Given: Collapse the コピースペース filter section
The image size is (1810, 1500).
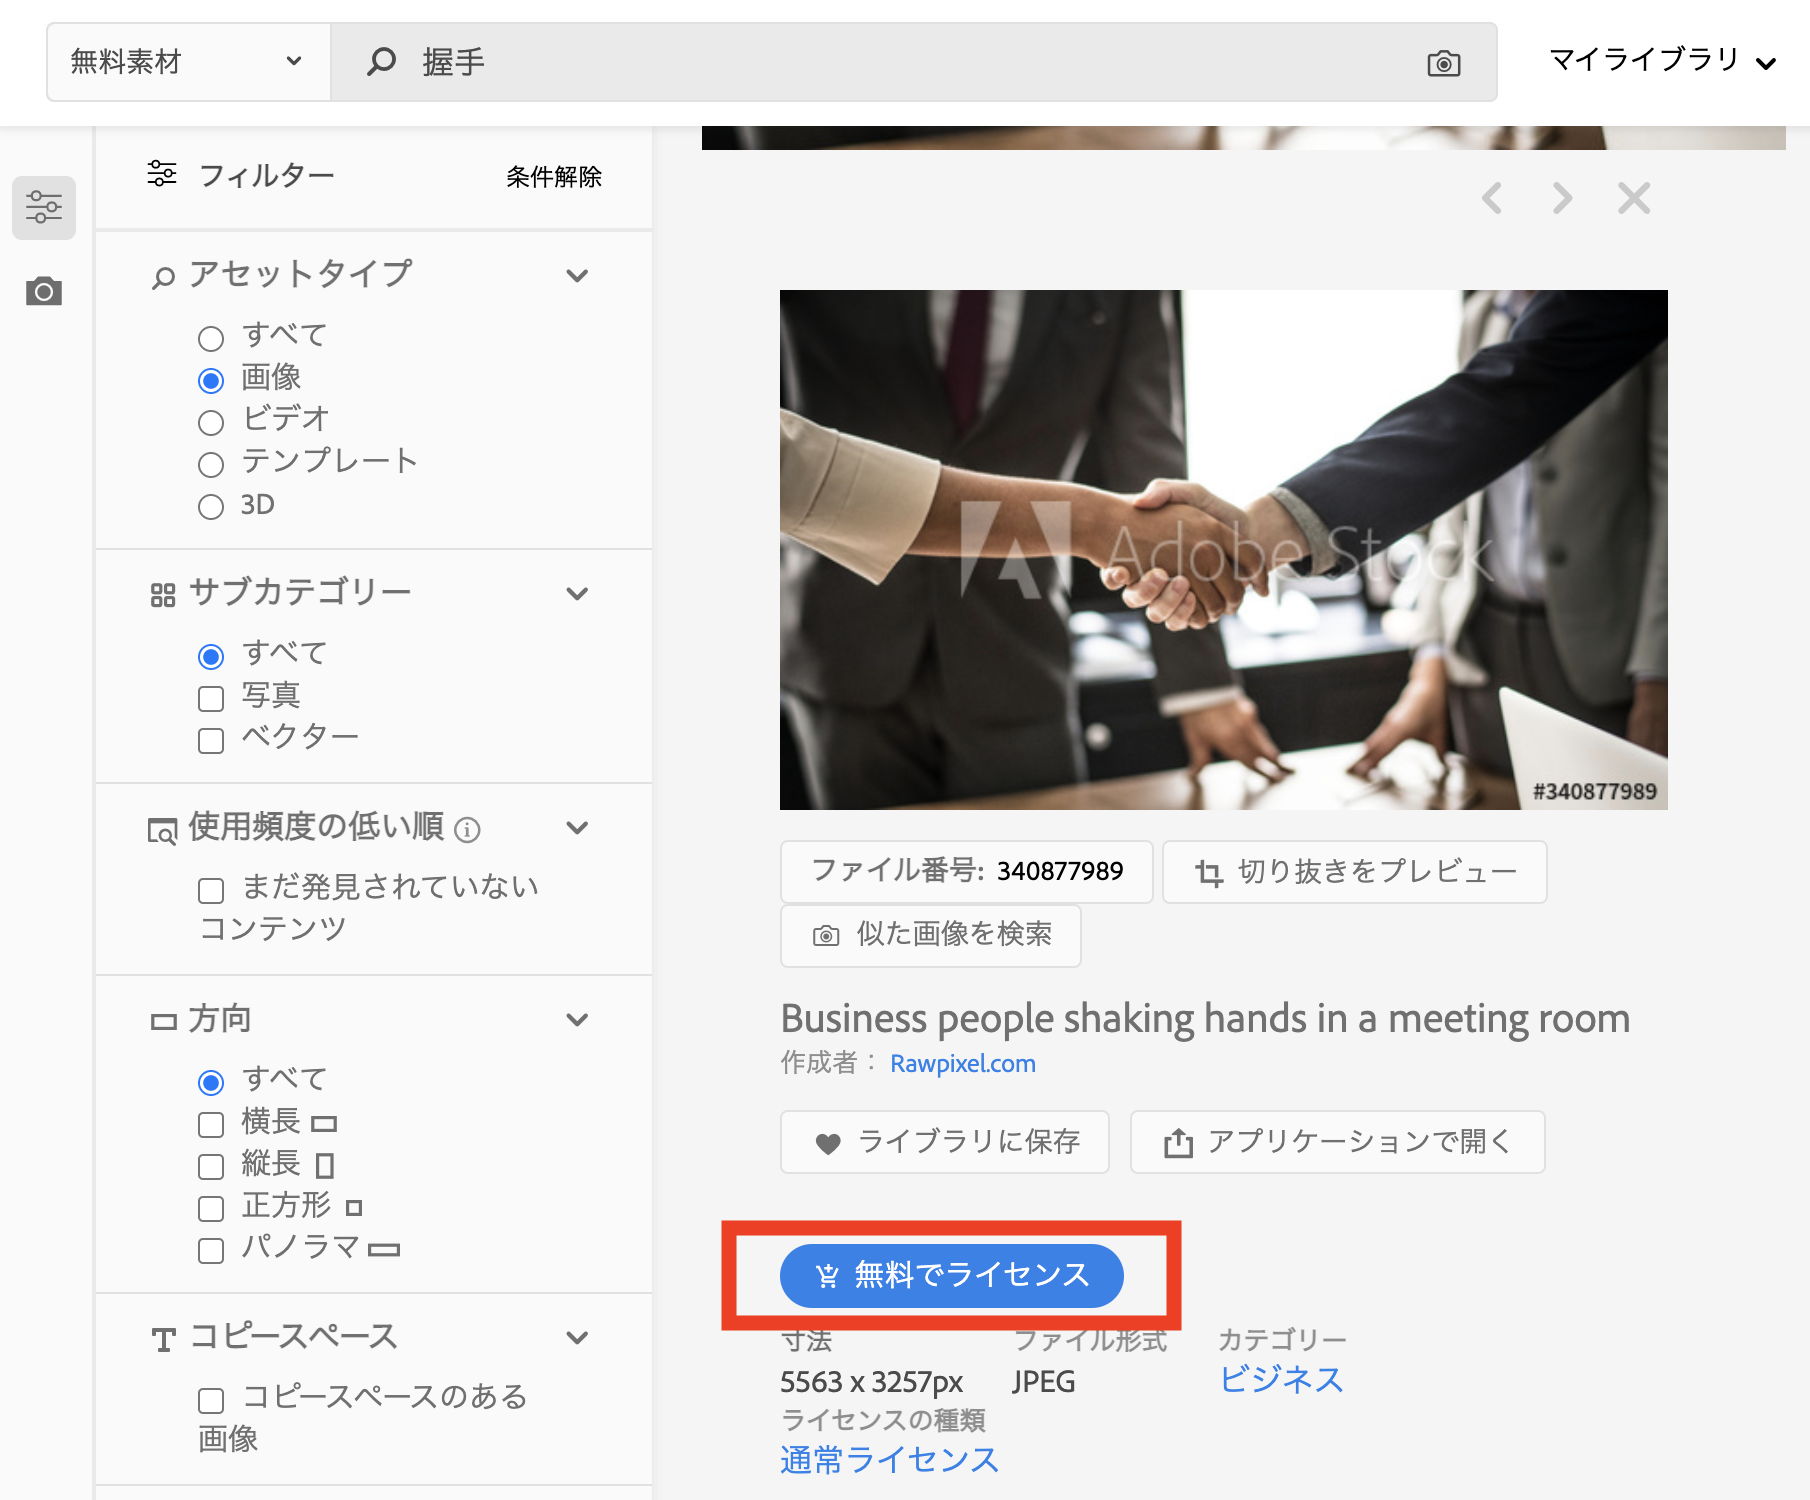Looking at the screenshot, I should point(577,1337).
